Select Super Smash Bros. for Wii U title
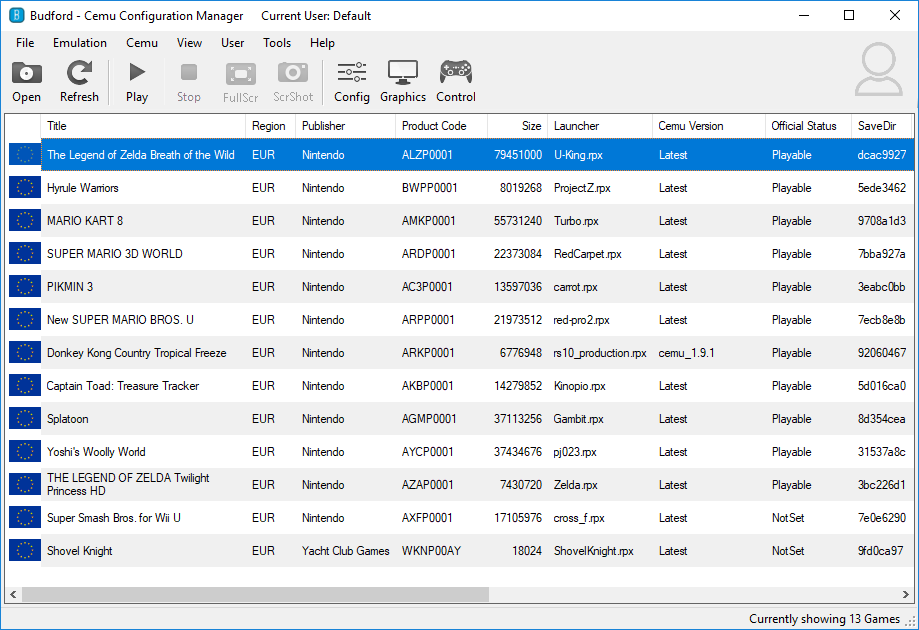Image resolution: width=919 pixels, height=630 pixels. pos(114,517)
